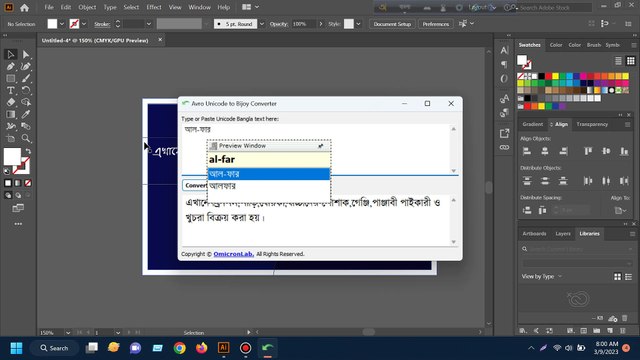The image size is (640, 360).
Task: Open fill color dropdown in control bar
Action: pos(62,24)
